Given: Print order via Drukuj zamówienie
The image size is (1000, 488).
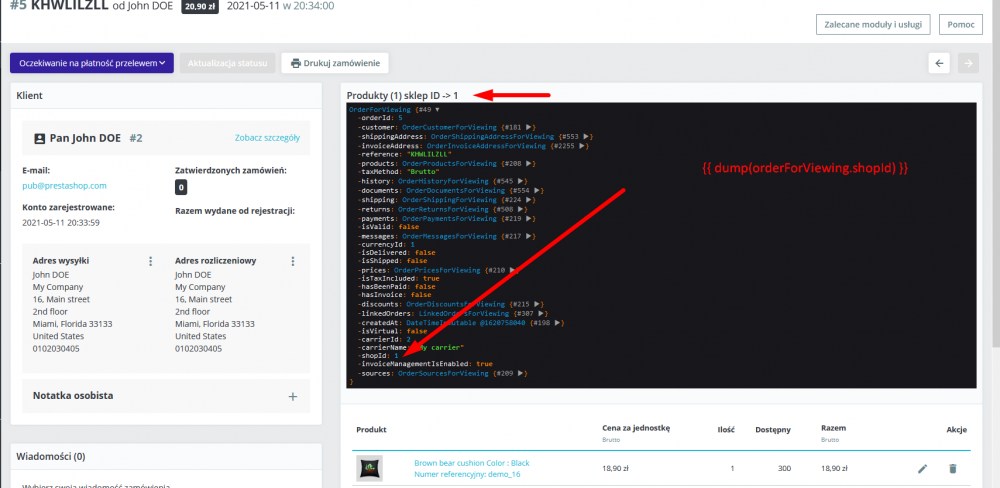Looking at the screenshot, I should coord(335,63).
